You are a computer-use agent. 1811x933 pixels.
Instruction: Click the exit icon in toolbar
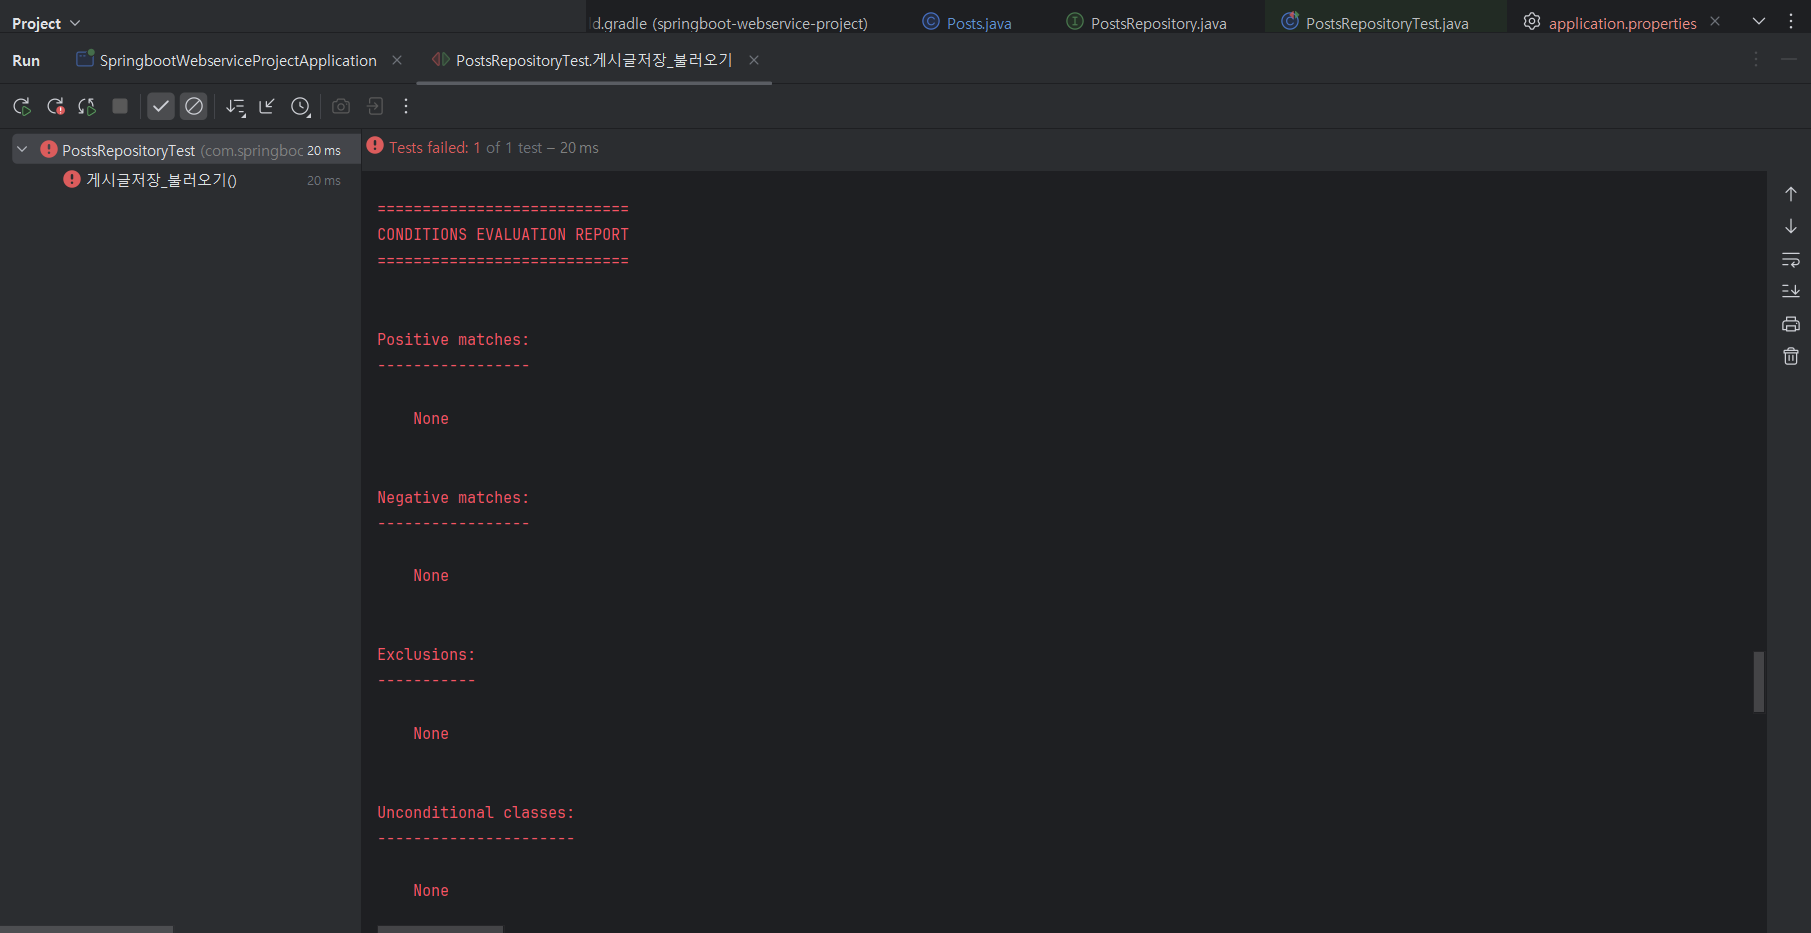tap(375, 106)
